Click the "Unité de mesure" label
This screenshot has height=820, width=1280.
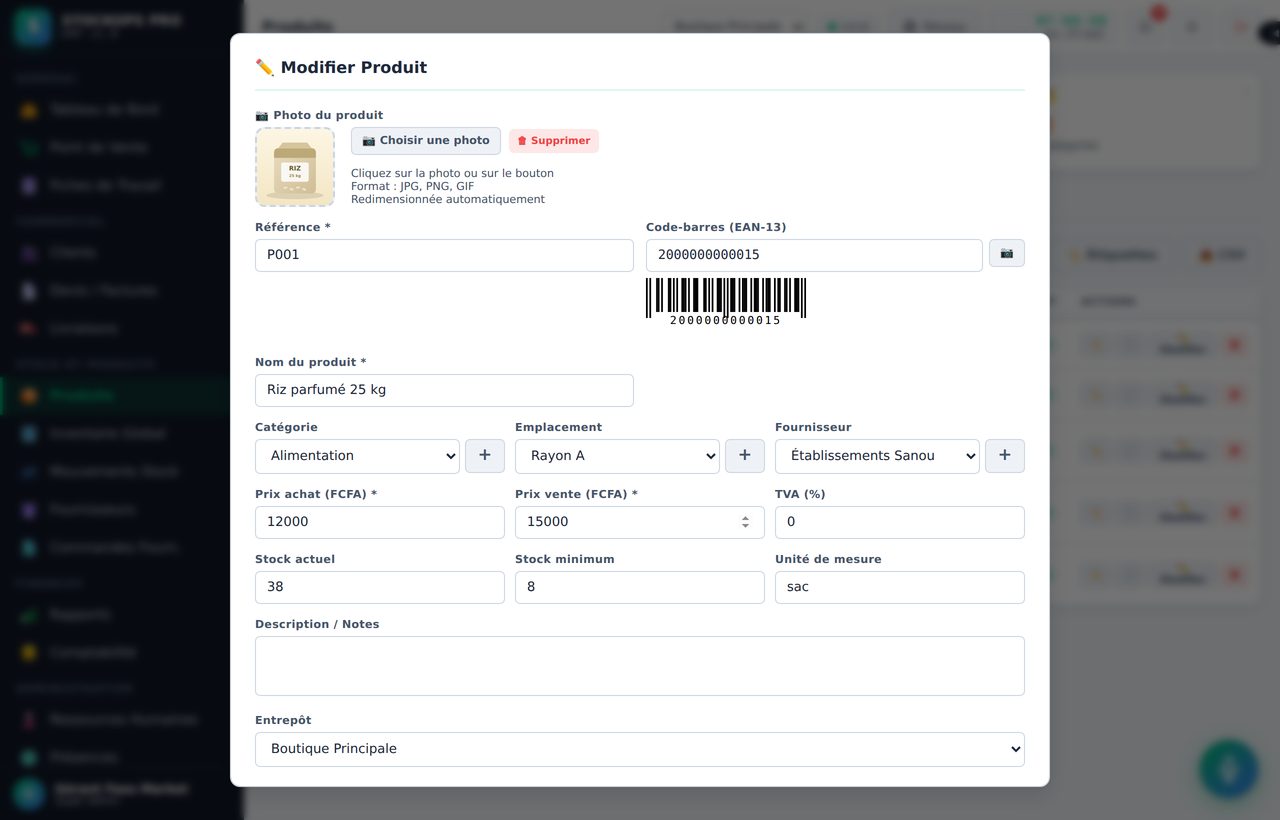click(828, 559)
